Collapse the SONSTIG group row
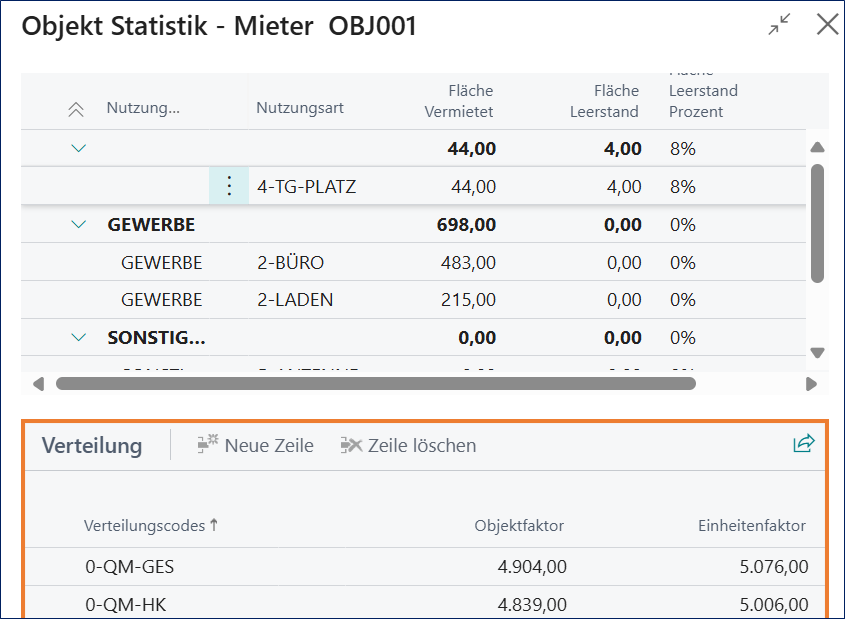Viewport: 845px width, 619px height. (x=78, y=337)
